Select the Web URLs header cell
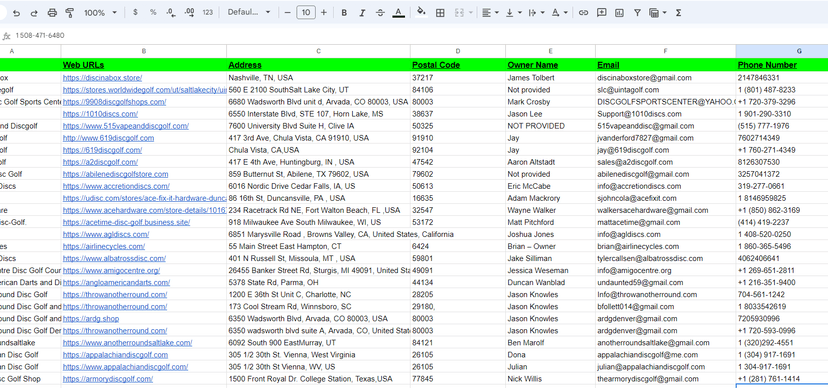828x388 pixels. 144,65
